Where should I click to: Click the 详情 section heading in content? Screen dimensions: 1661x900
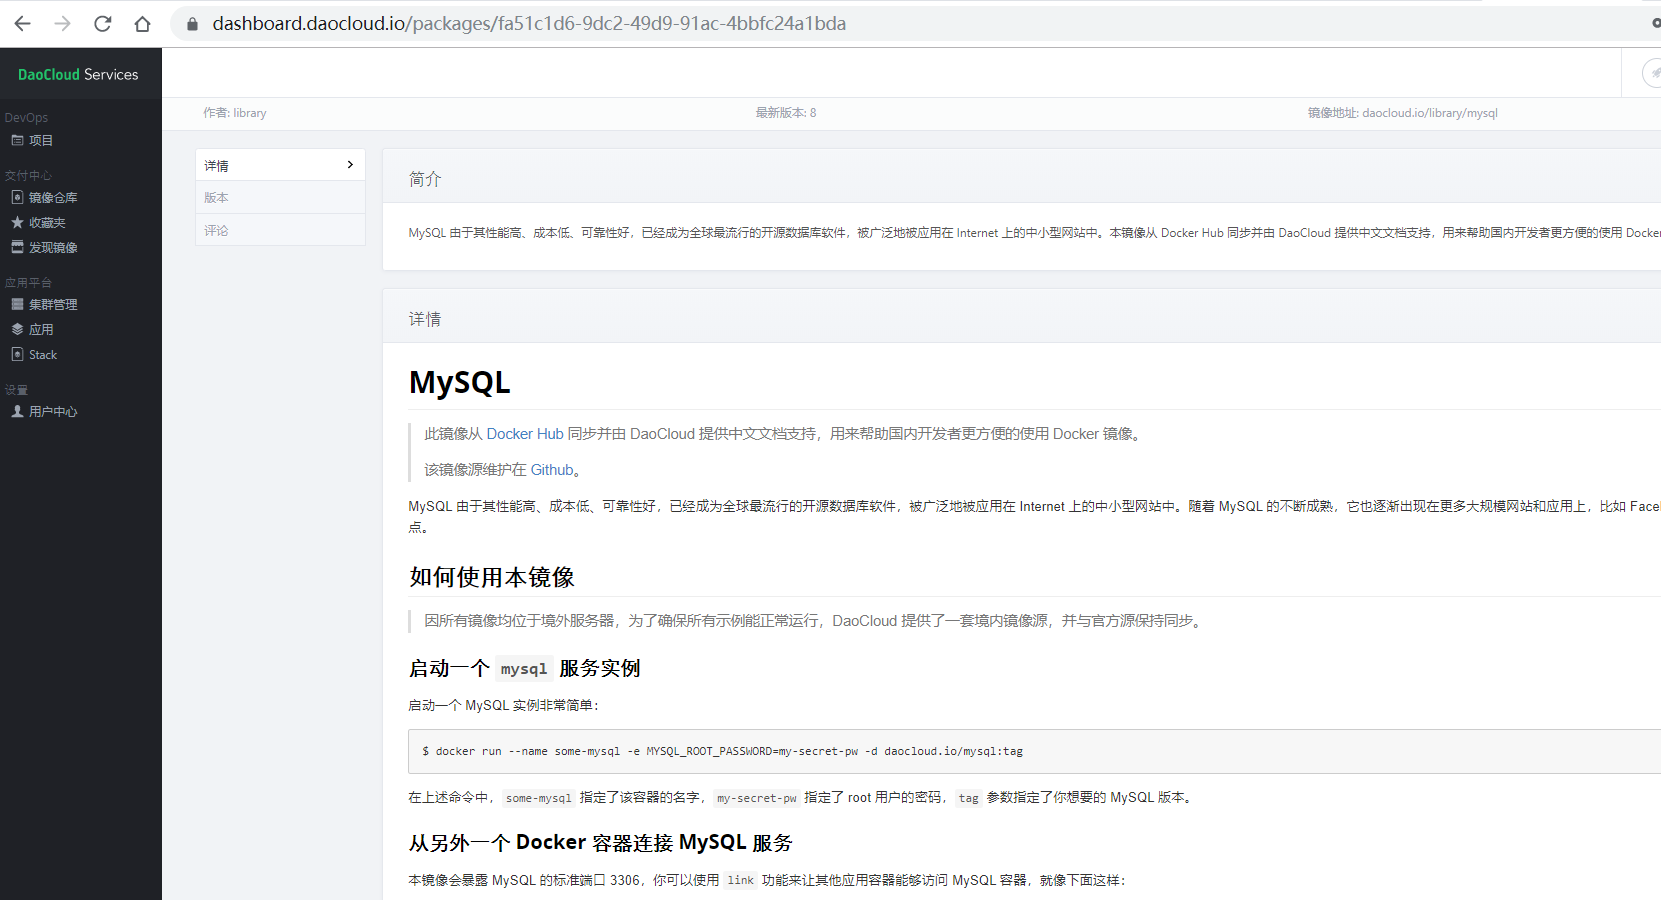point(425,319)
